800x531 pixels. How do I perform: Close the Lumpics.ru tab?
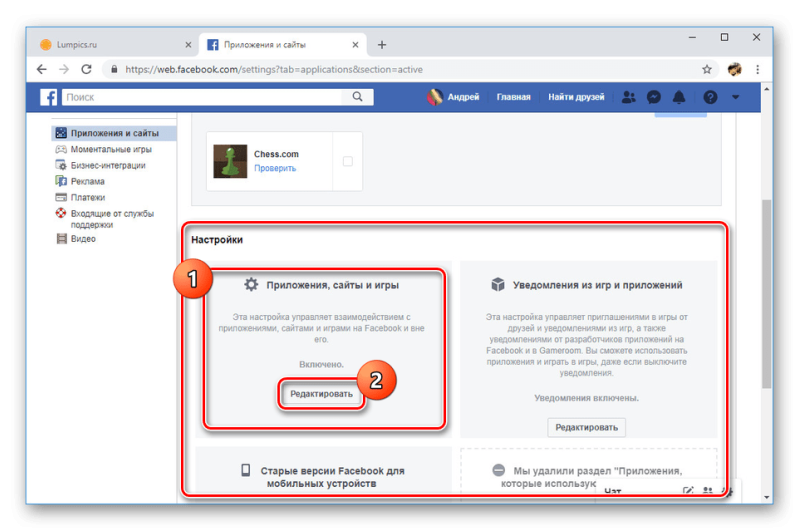tap(188, 45)
